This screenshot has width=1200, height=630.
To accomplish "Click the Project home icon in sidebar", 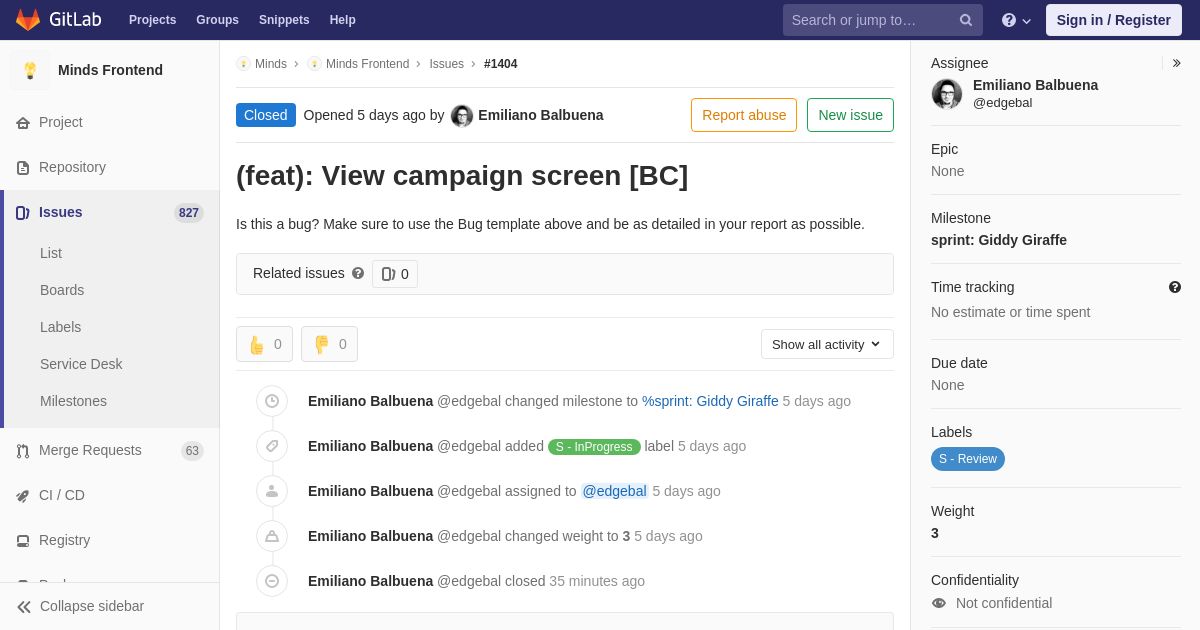I will [x=22, y=123].
